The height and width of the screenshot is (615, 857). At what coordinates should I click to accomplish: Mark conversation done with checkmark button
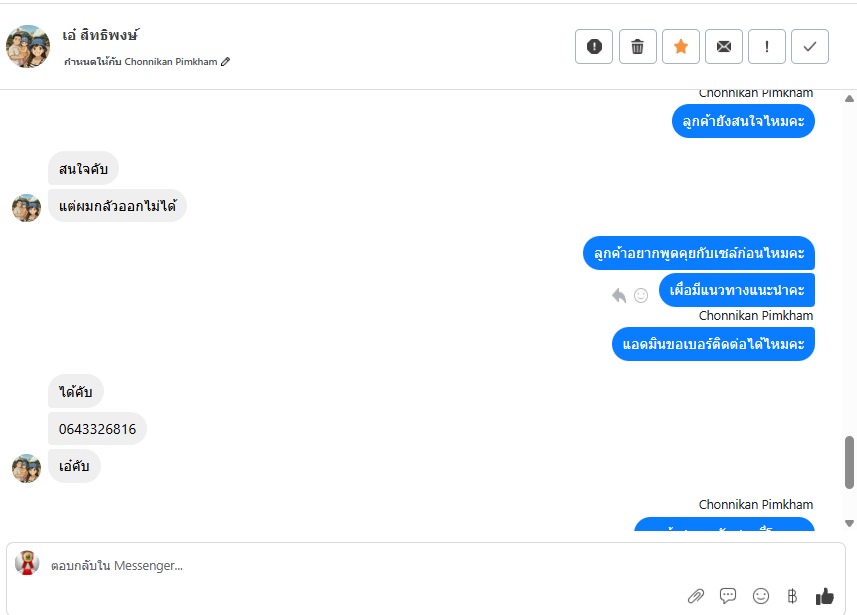(810, 46)
